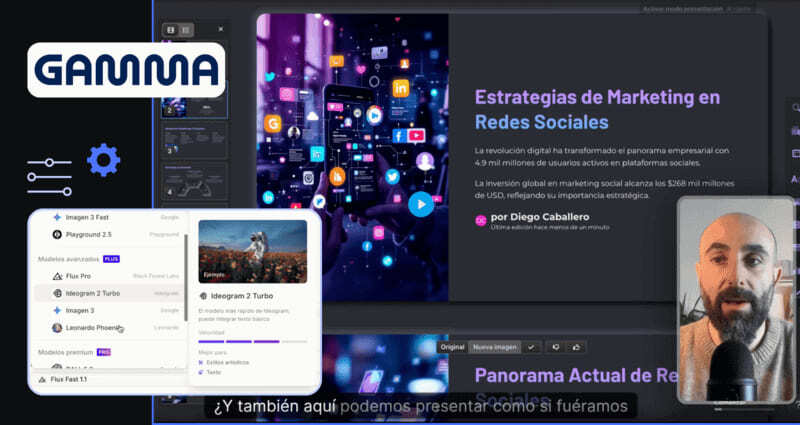Click Ideogram icon in model detail title
The height and width of the screenshot is (425, 800).
(203, 296)
